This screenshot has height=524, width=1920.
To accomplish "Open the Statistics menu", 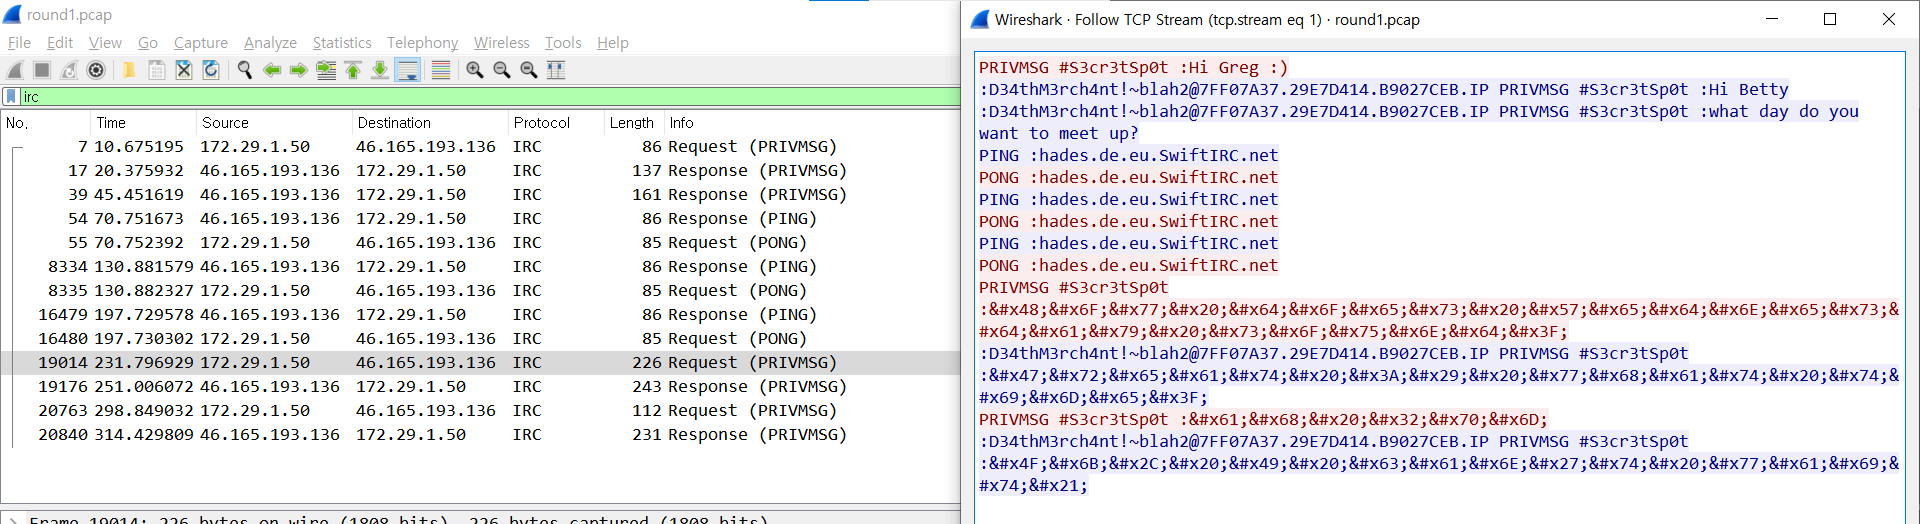I will tap(342, 43).
